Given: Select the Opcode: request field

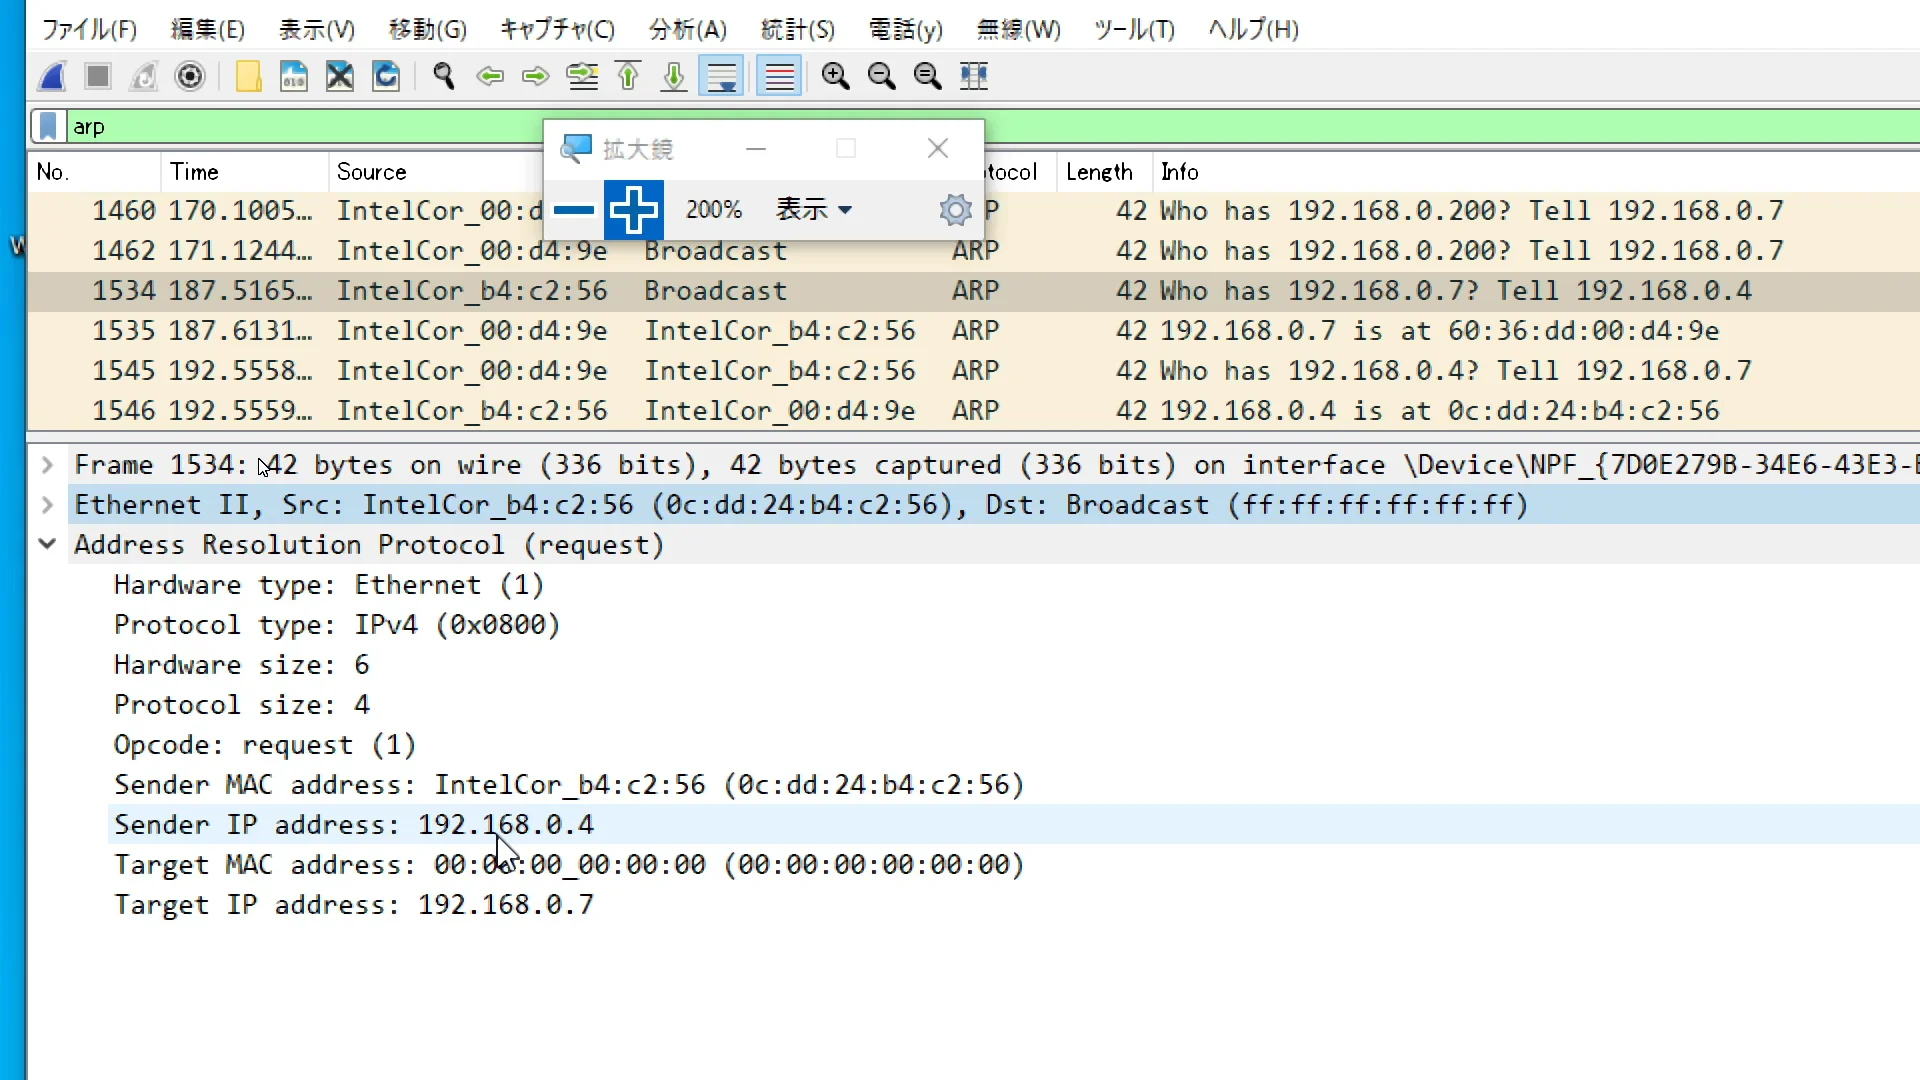Looking at the screenshot, I should pos(265,745).
